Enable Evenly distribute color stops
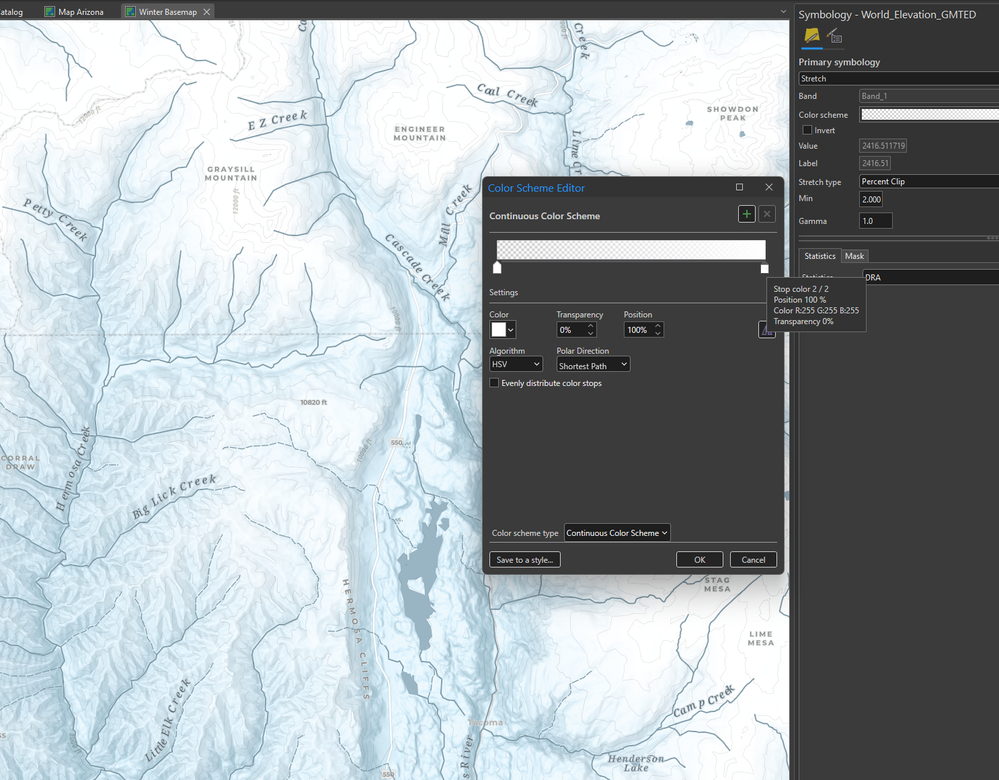The height and width of the screenshot is (780, 999). point(494,383)
